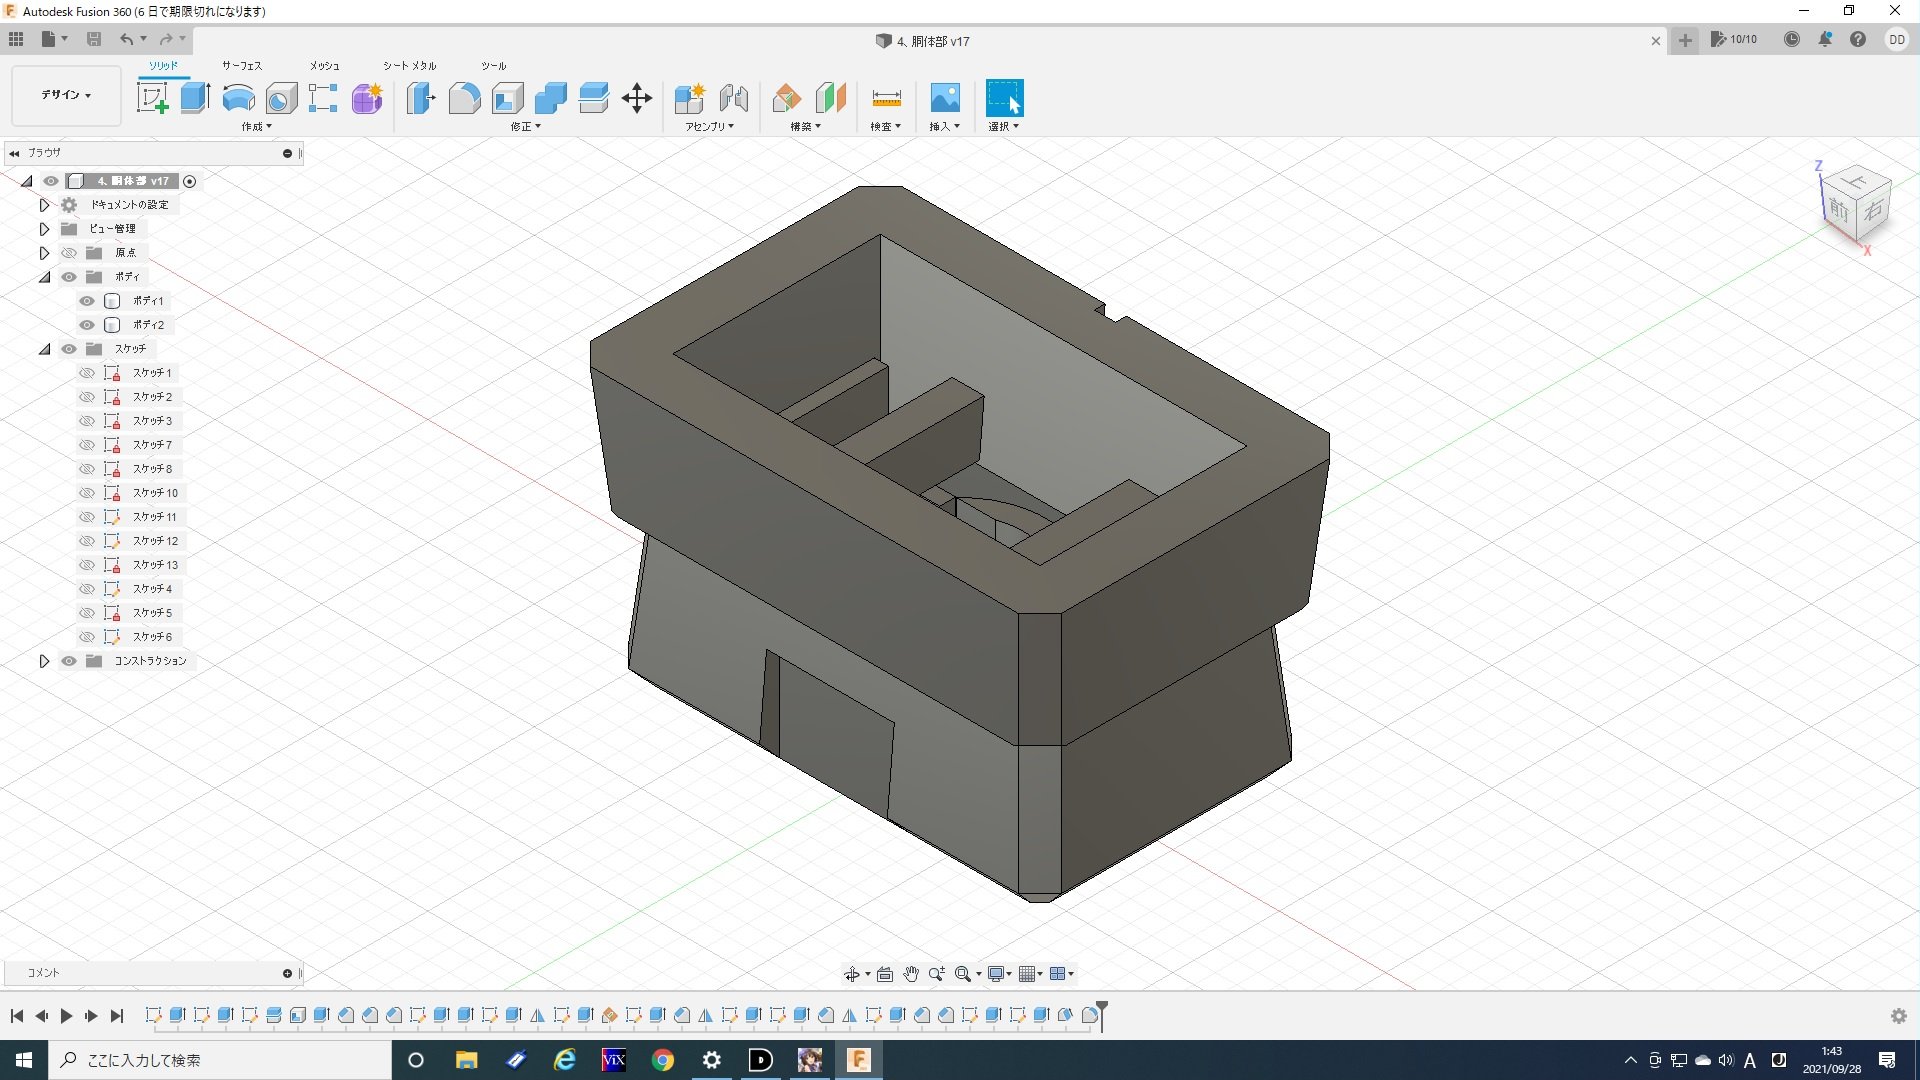
Task: Click the Measure tool under 検査
Action: coord(886,98)
